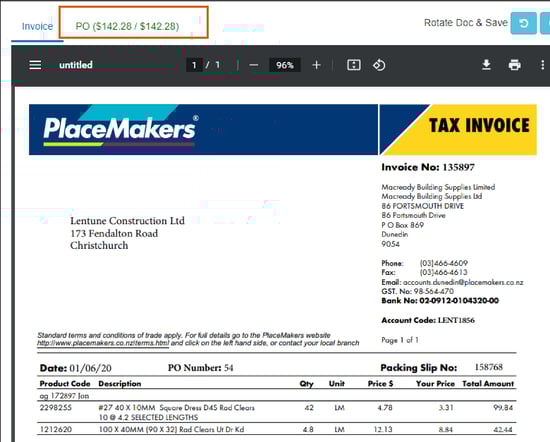The height and width of the screenshot is (442, 550).
Task: Click the 96% zoom level field
Action: [x=284, y=65]
